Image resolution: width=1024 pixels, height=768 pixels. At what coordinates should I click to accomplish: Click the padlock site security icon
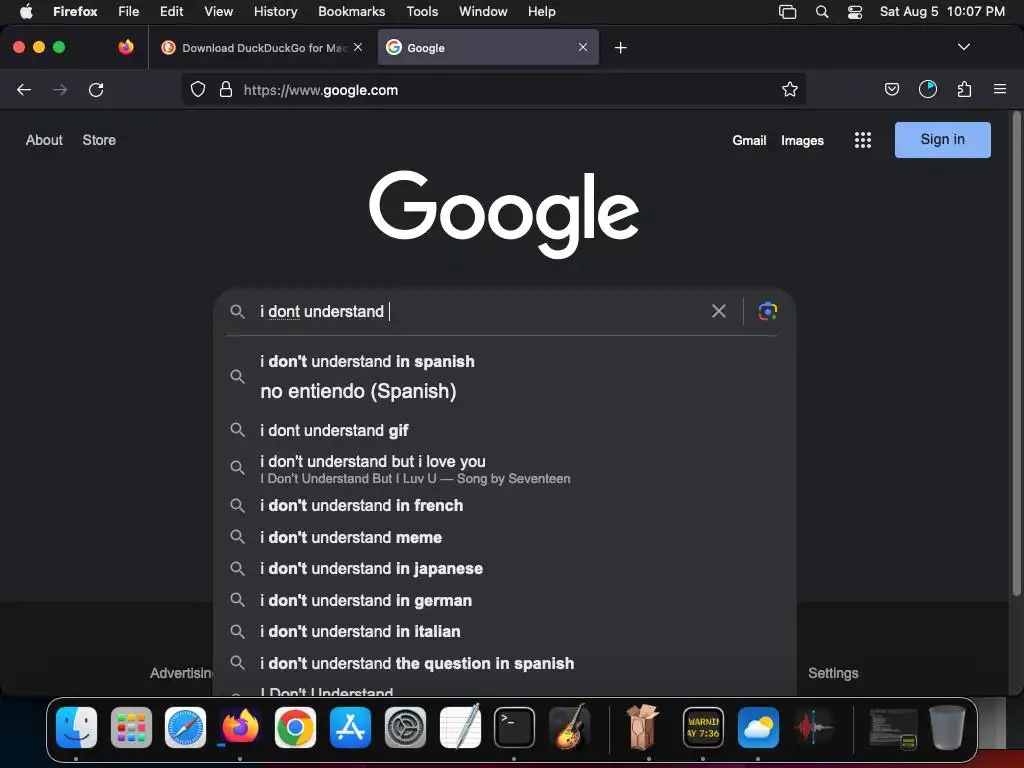(x=226, y=89)
